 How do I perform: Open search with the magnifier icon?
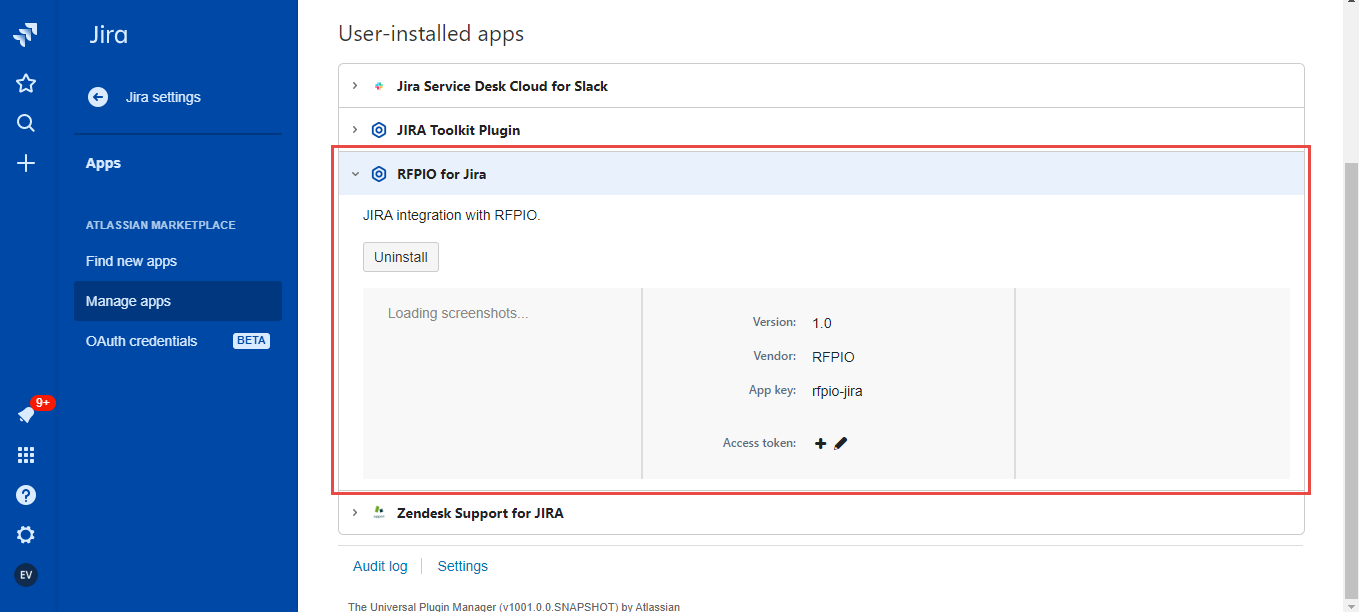[x=26, y=123]
